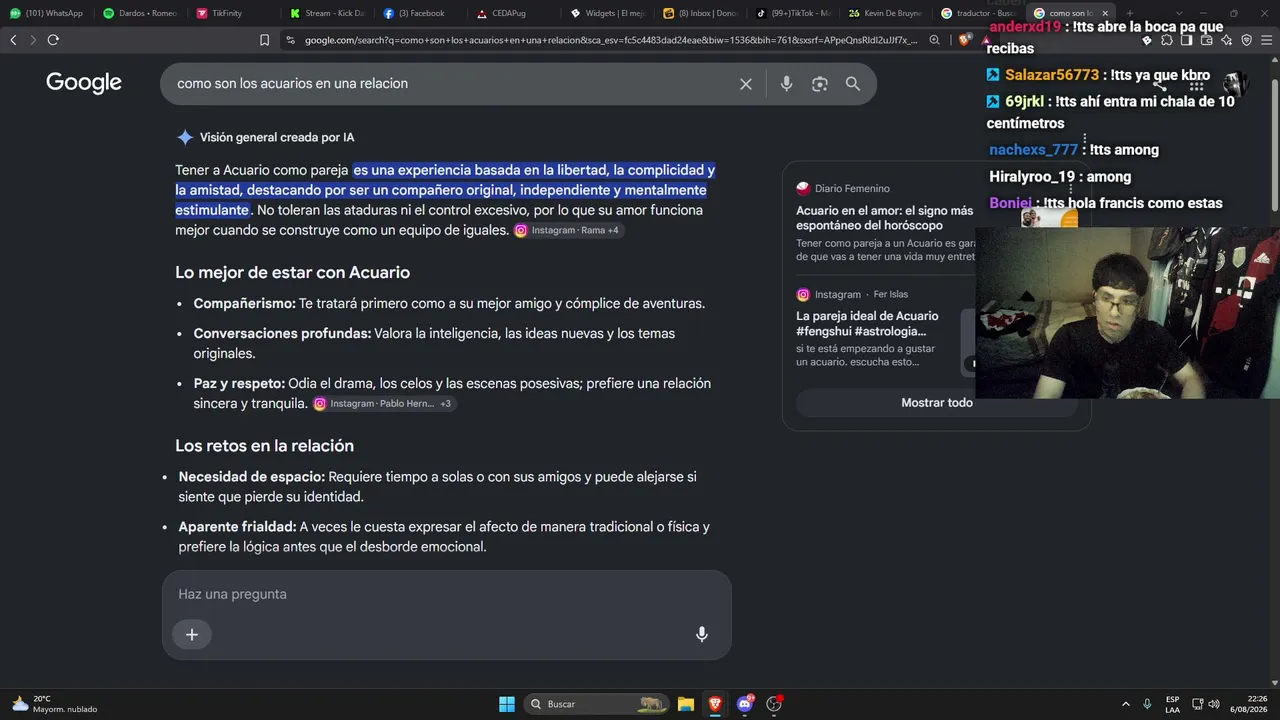1280x720 pixels.
Task: Open the Instagram · Rama +4 source chip
Action: point(568,231)
